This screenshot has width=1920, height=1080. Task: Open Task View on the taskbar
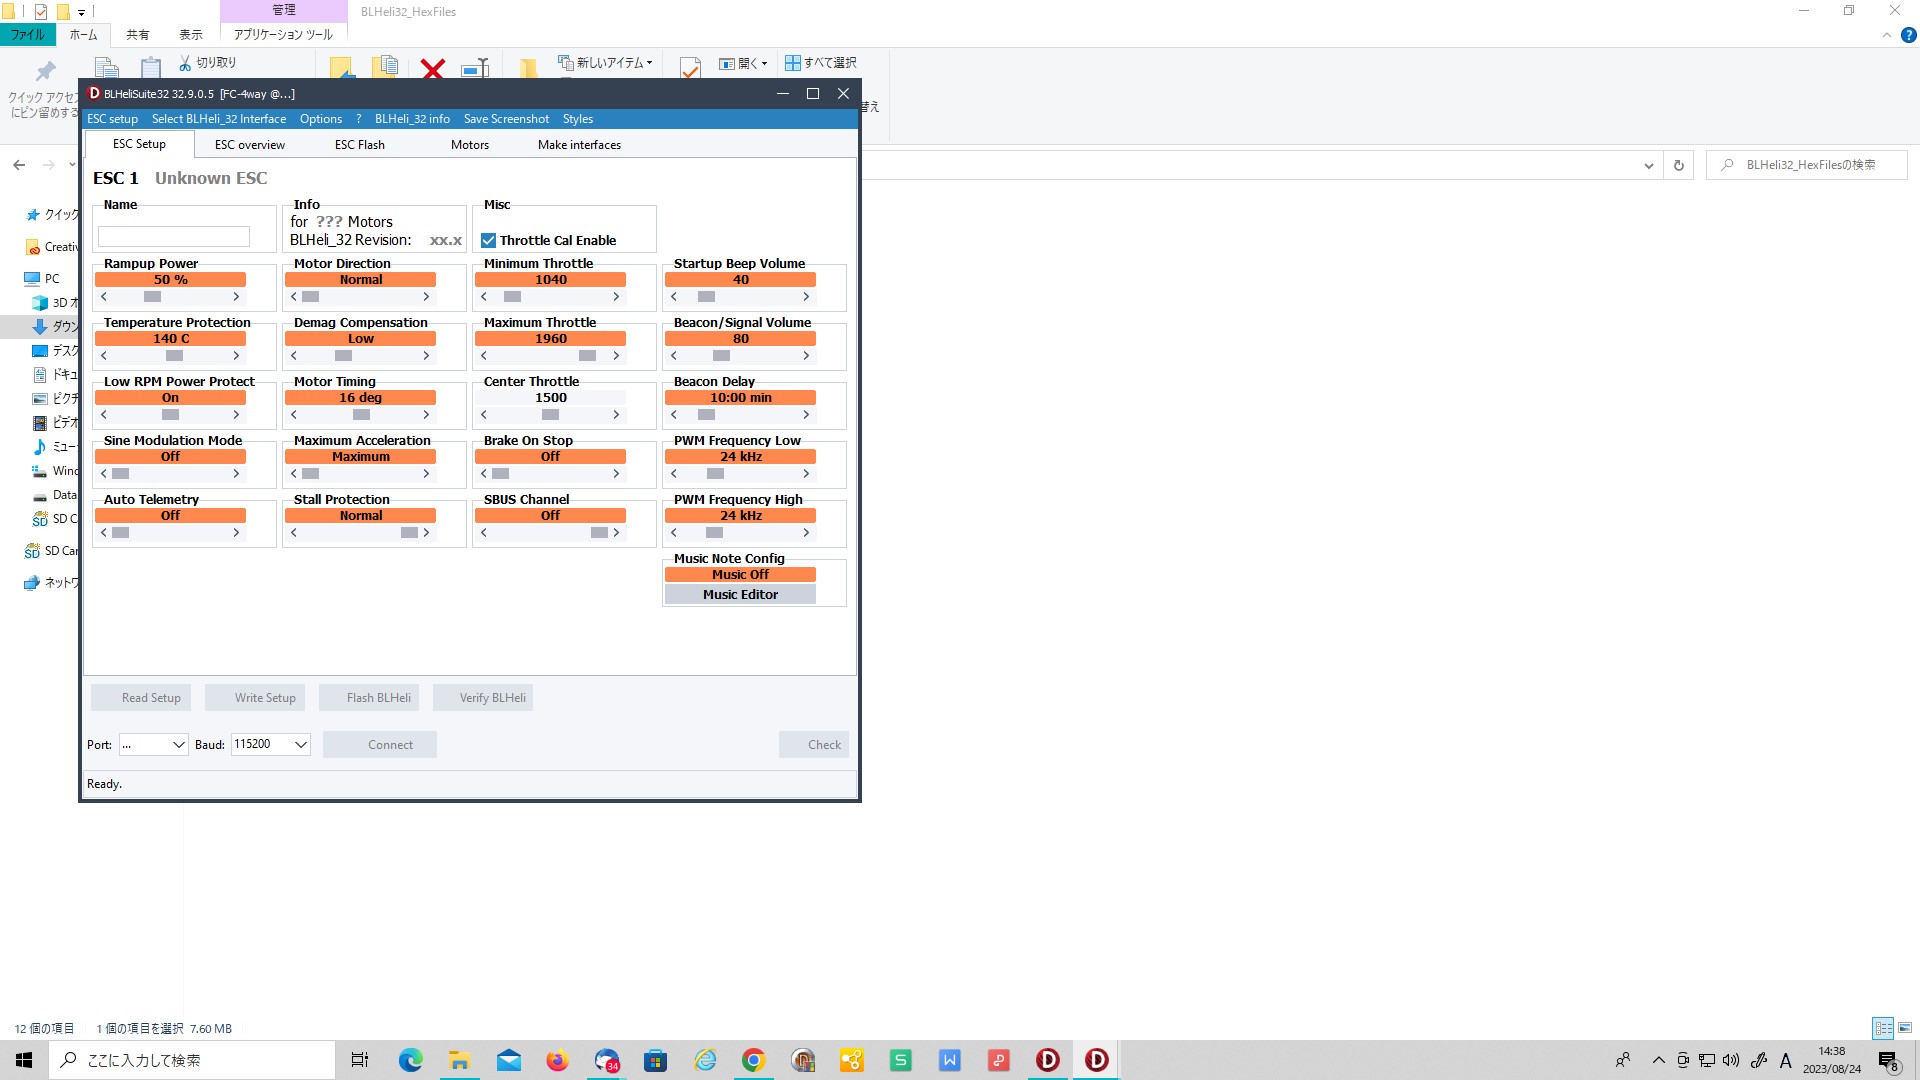[x=360, y=1060]
